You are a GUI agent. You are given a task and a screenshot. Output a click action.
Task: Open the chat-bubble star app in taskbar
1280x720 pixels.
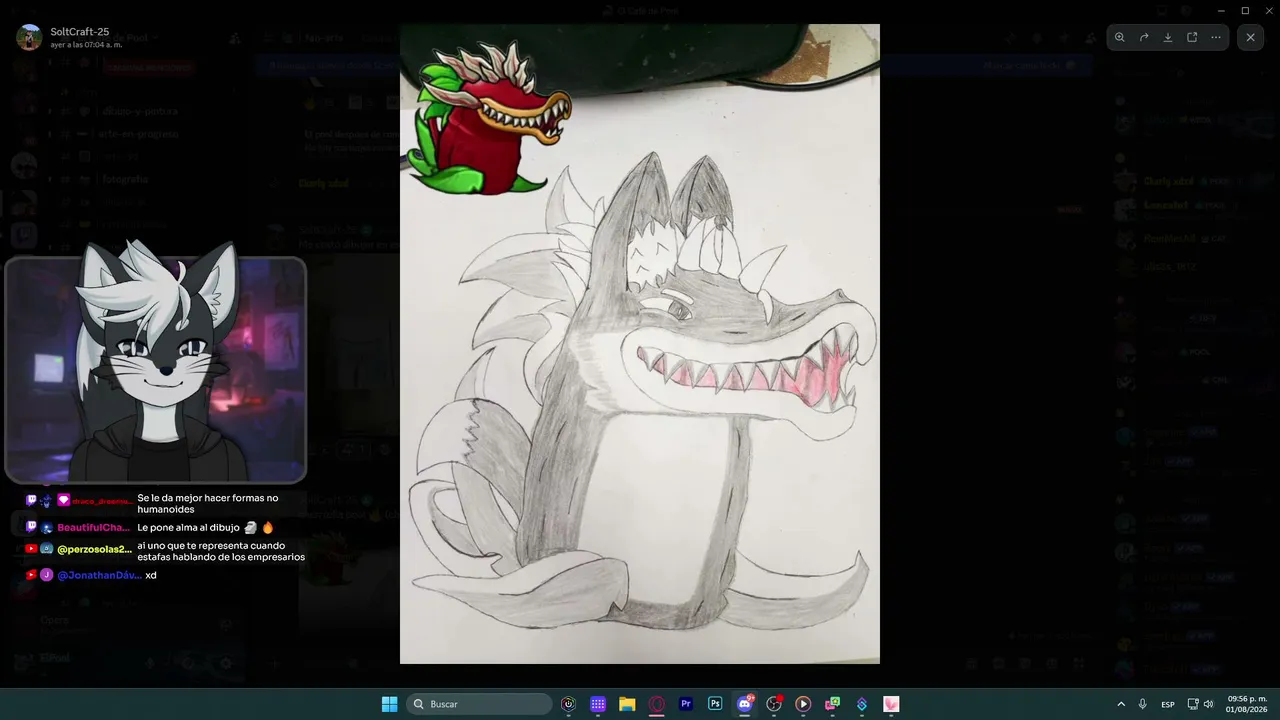coord(832,704)
